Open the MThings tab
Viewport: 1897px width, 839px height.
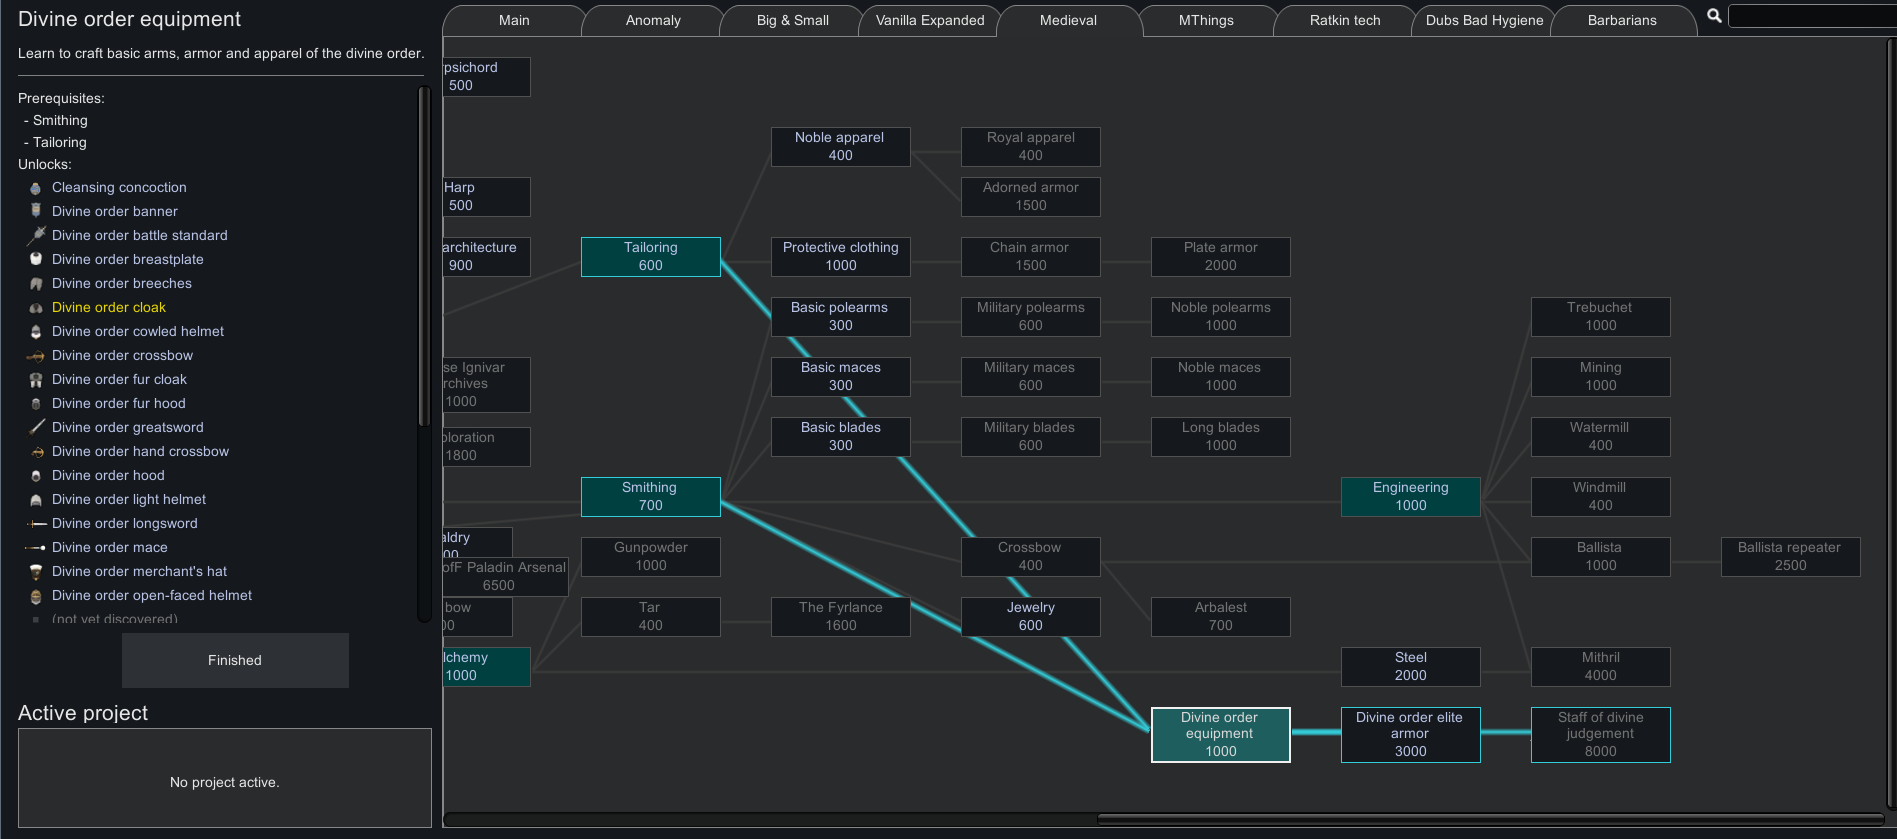point(1206,20)
